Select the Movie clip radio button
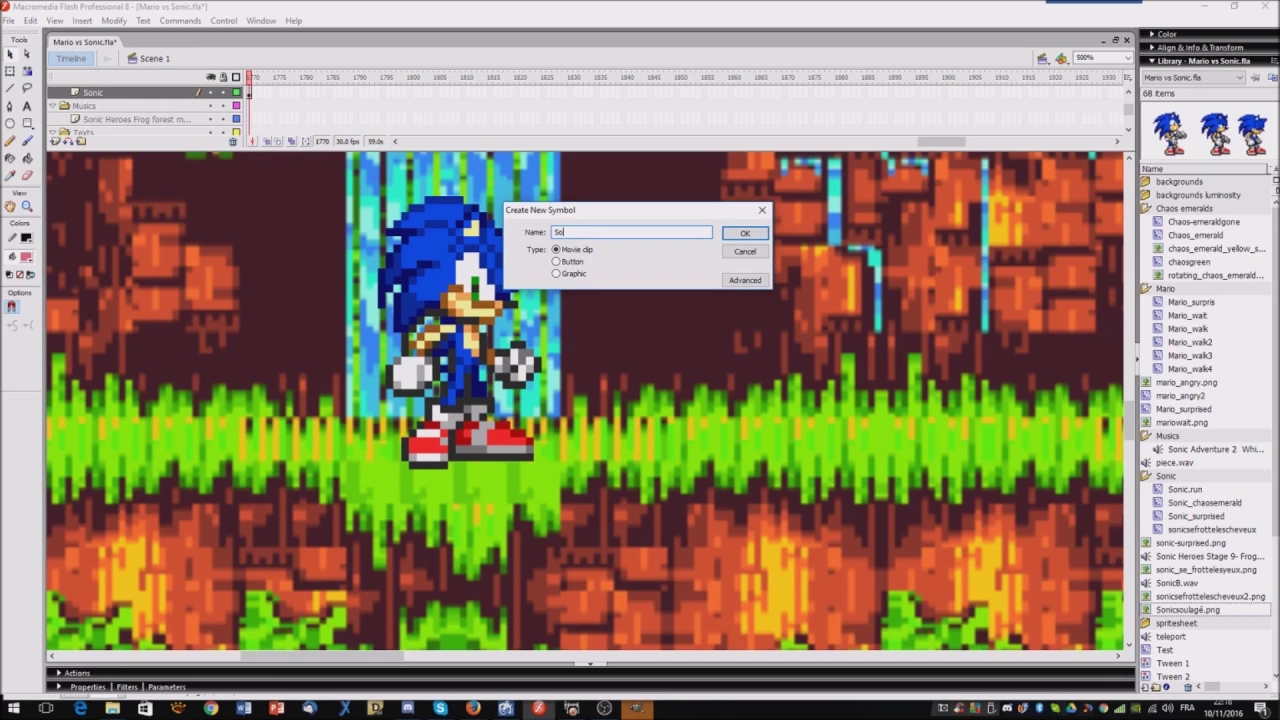 coord(556,249)
